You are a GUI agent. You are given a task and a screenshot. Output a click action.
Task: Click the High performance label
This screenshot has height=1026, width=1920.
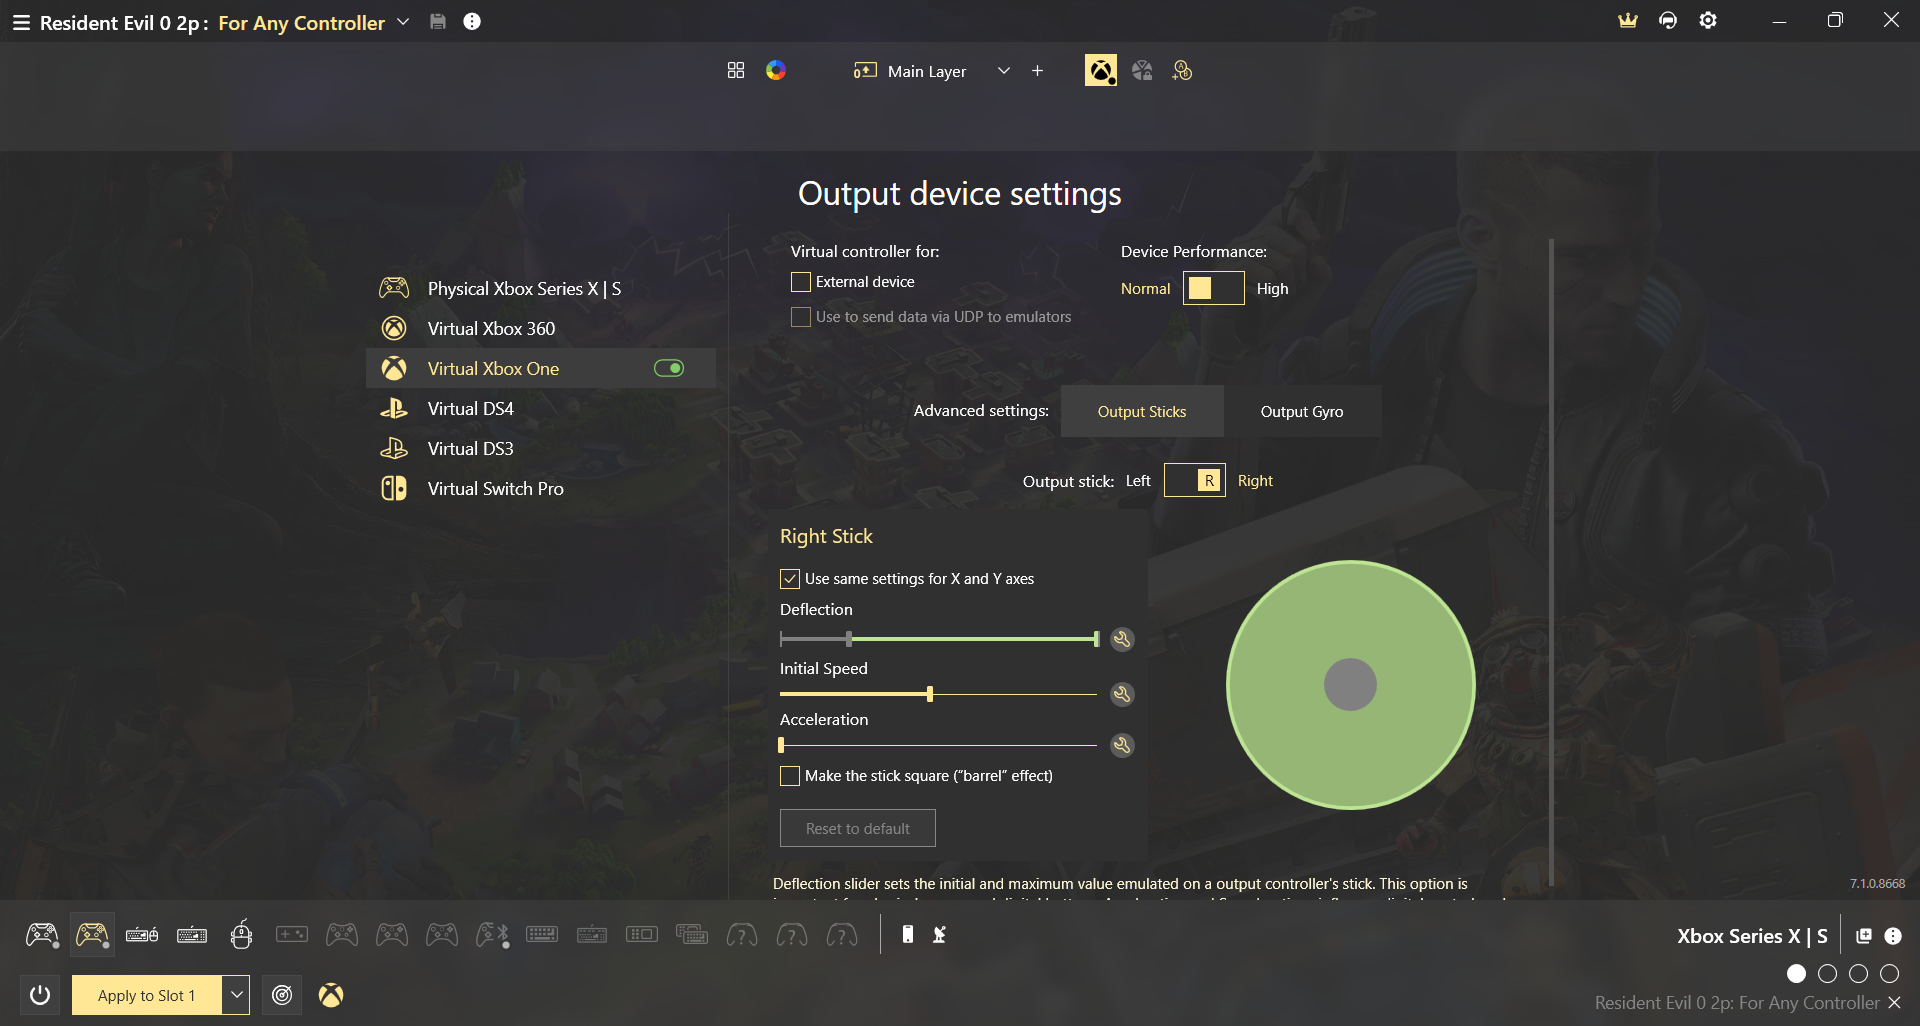(1272, 288)
